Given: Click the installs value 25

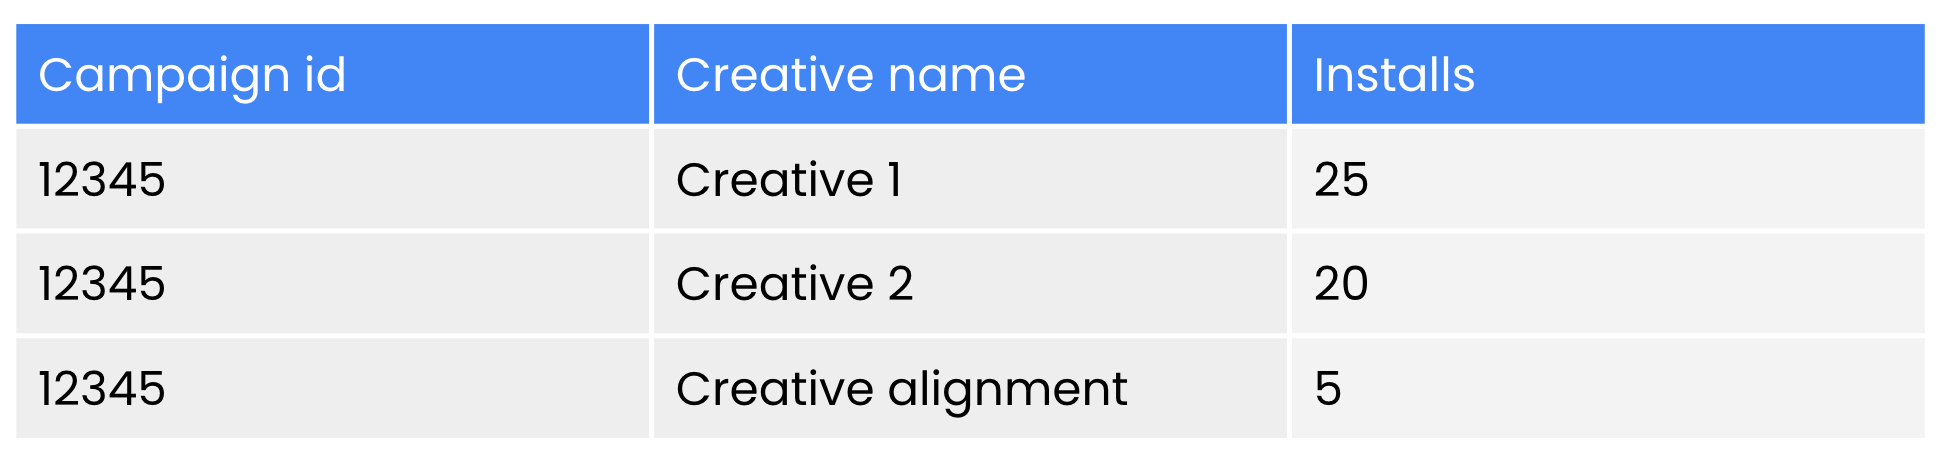Looking at the screenshot, I should coord(1341,180).
